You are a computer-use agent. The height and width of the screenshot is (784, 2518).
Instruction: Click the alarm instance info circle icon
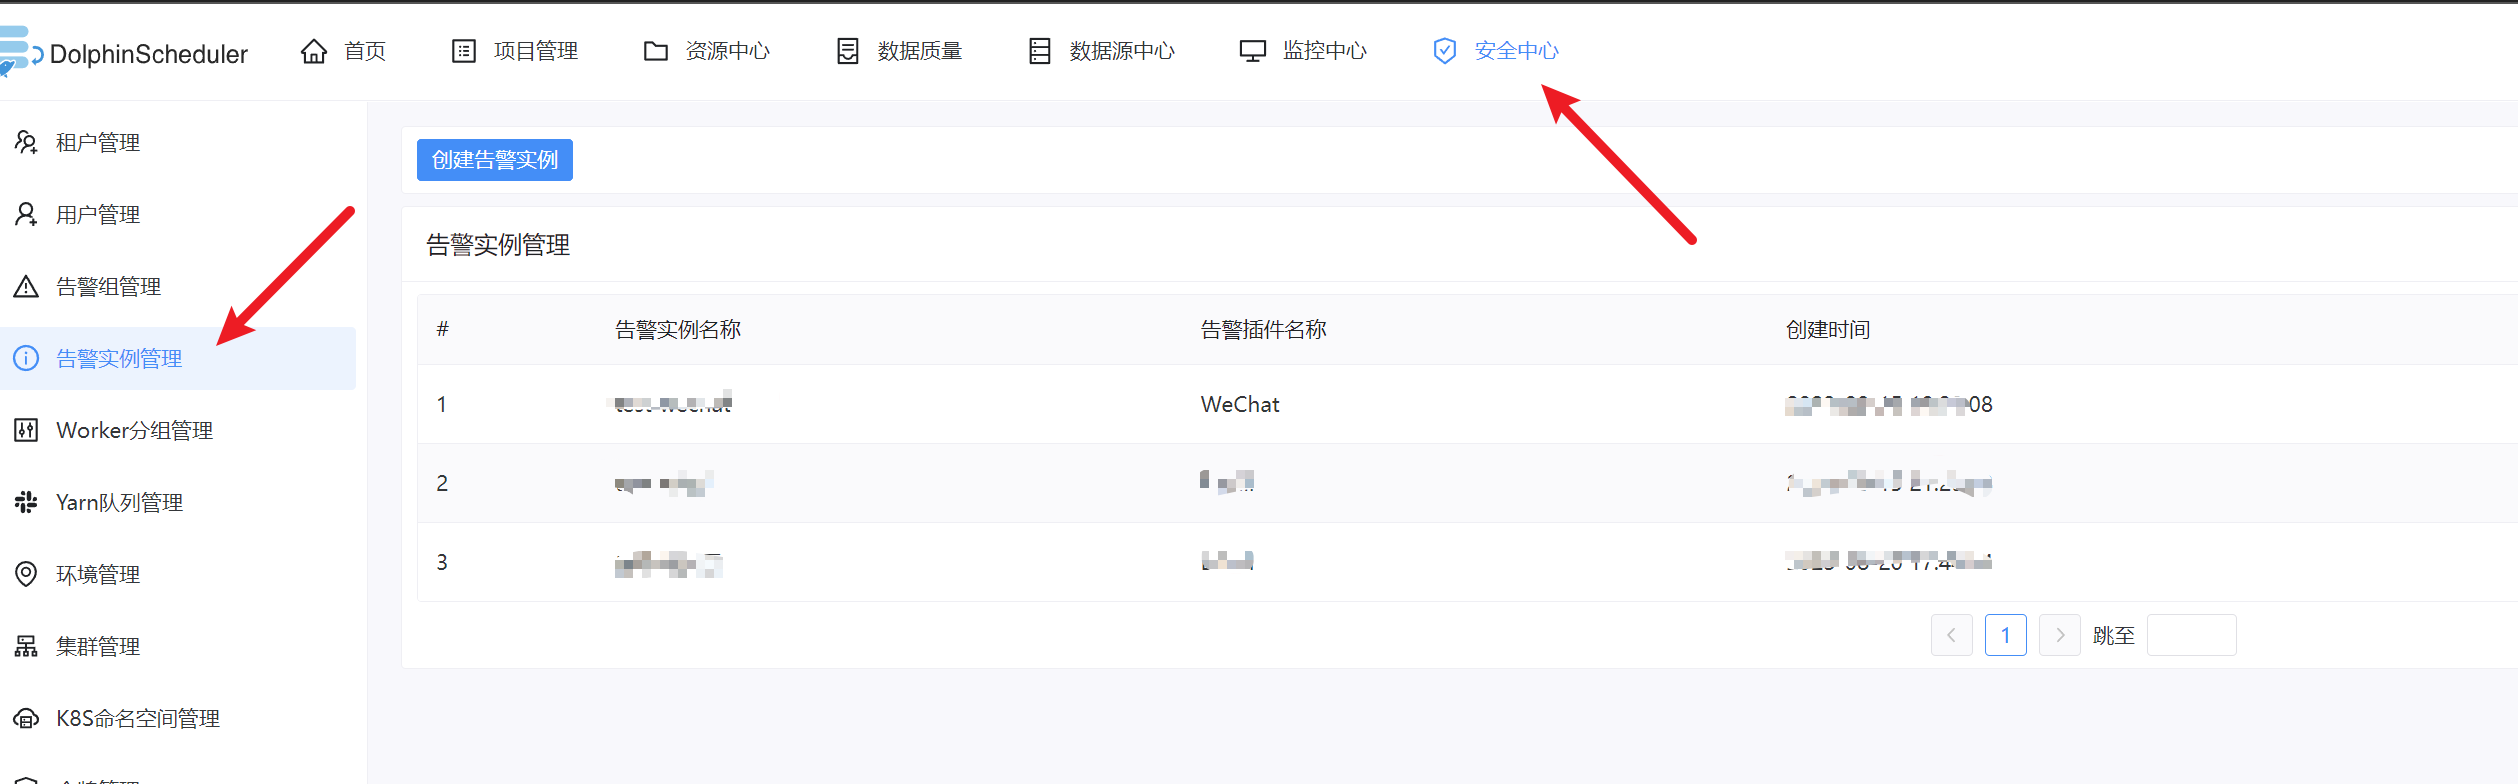[26, 358]
